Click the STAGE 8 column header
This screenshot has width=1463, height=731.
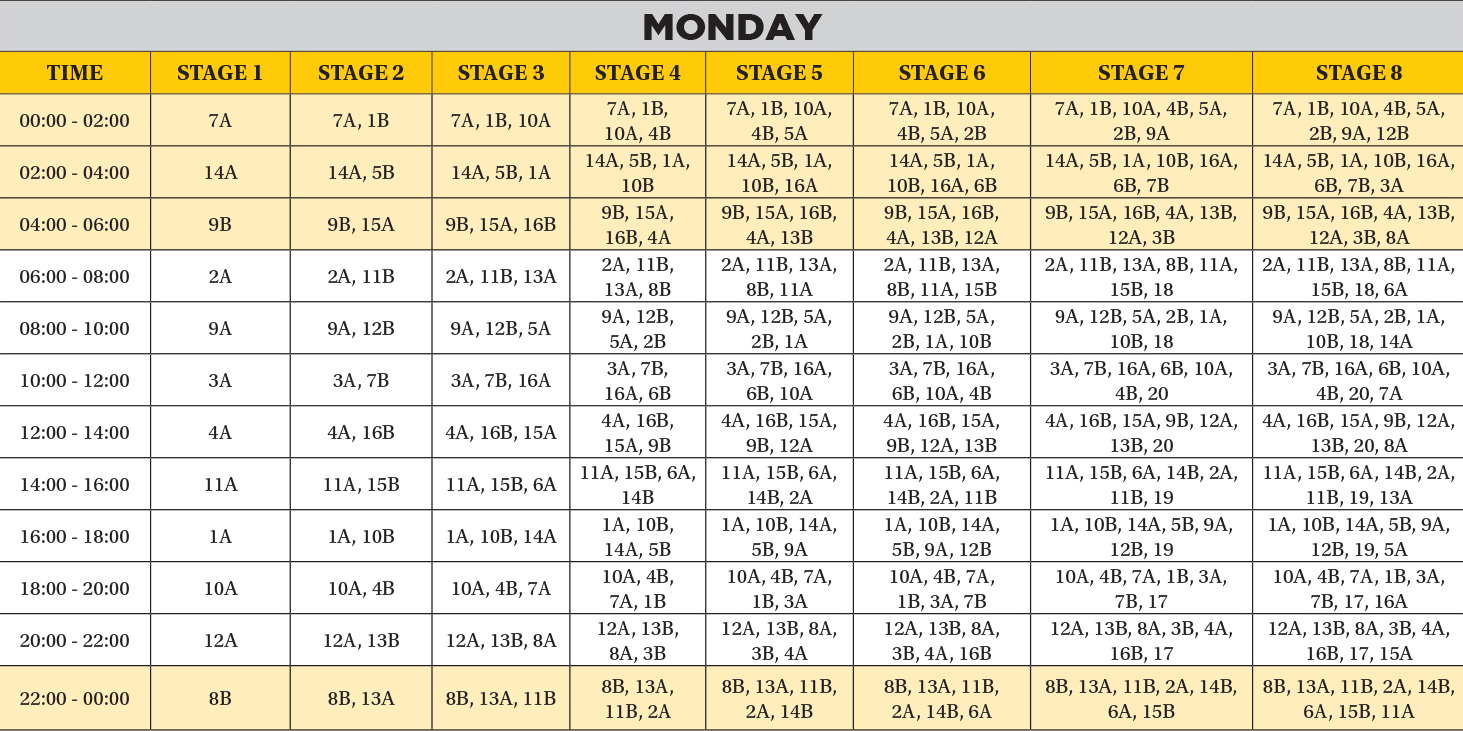pos(1358,73)
